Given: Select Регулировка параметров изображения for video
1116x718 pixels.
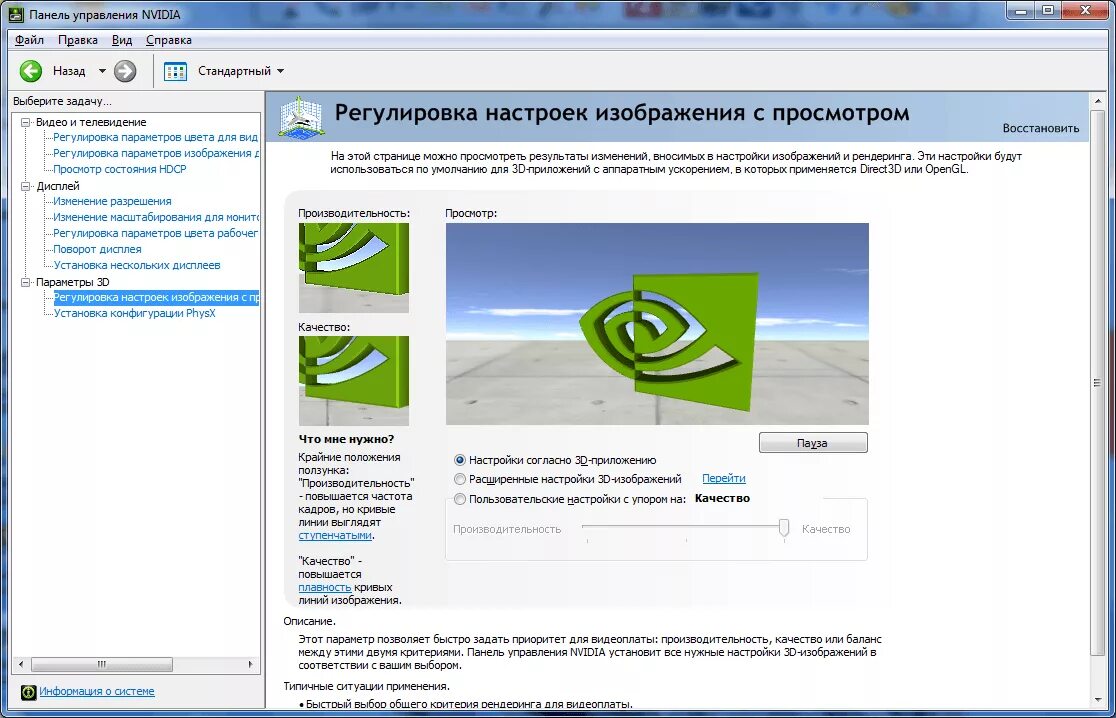Looking at the screenshot, I should point(156,153).
